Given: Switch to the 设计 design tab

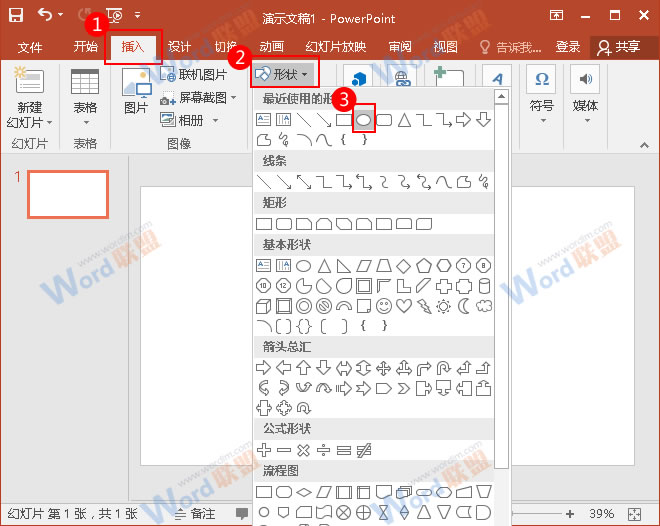Looking at the screenshot, I should [x=179, y=47].
